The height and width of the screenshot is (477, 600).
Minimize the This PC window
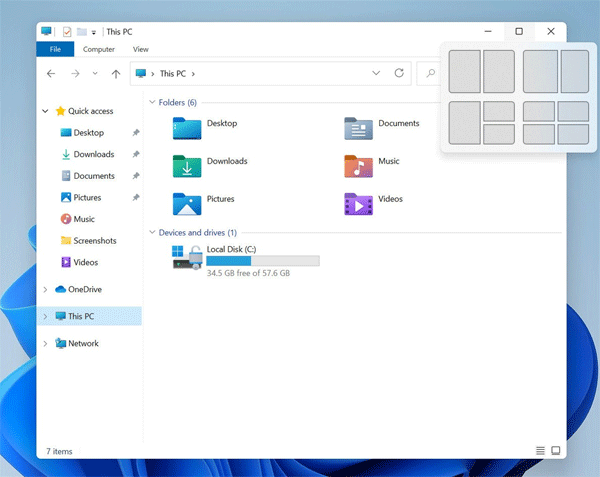coord(488,31)
